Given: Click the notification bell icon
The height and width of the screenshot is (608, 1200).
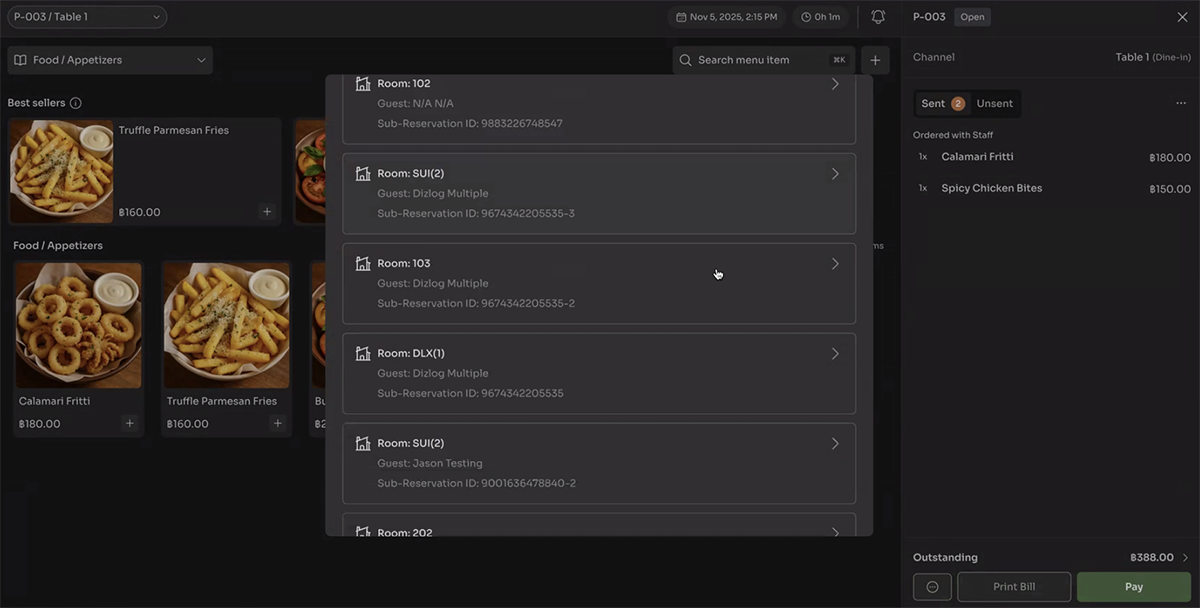Looking at the screenshot, I should (878, 17).
